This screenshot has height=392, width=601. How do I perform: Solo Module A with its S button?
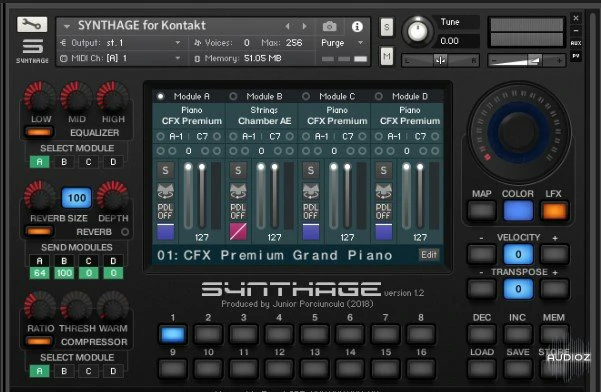tap(165, 170)
